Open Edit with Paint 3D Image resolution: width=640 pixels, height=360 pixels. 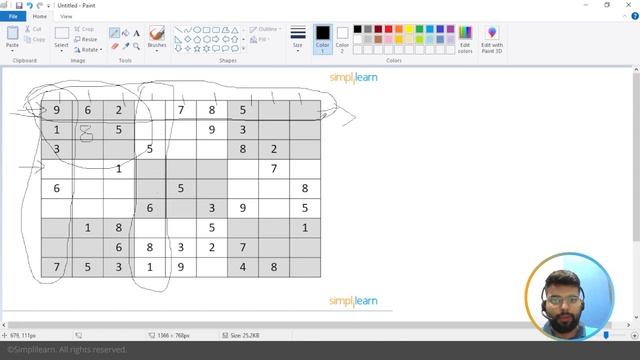pos(492,40)
